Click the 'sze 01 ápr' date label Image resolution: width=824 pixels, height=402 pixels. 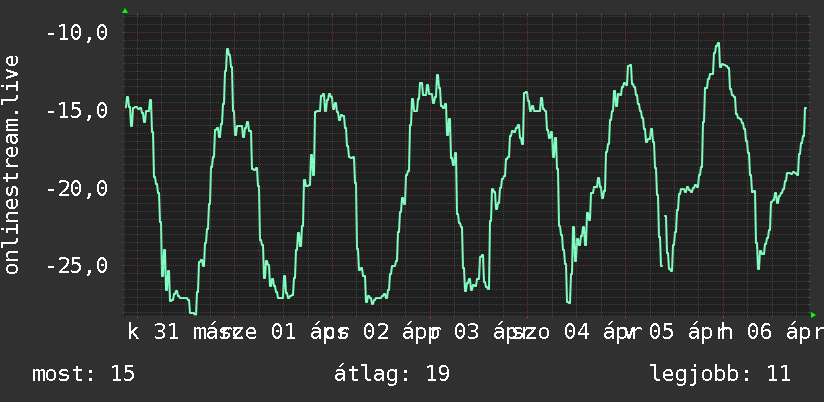pos(284,333)
